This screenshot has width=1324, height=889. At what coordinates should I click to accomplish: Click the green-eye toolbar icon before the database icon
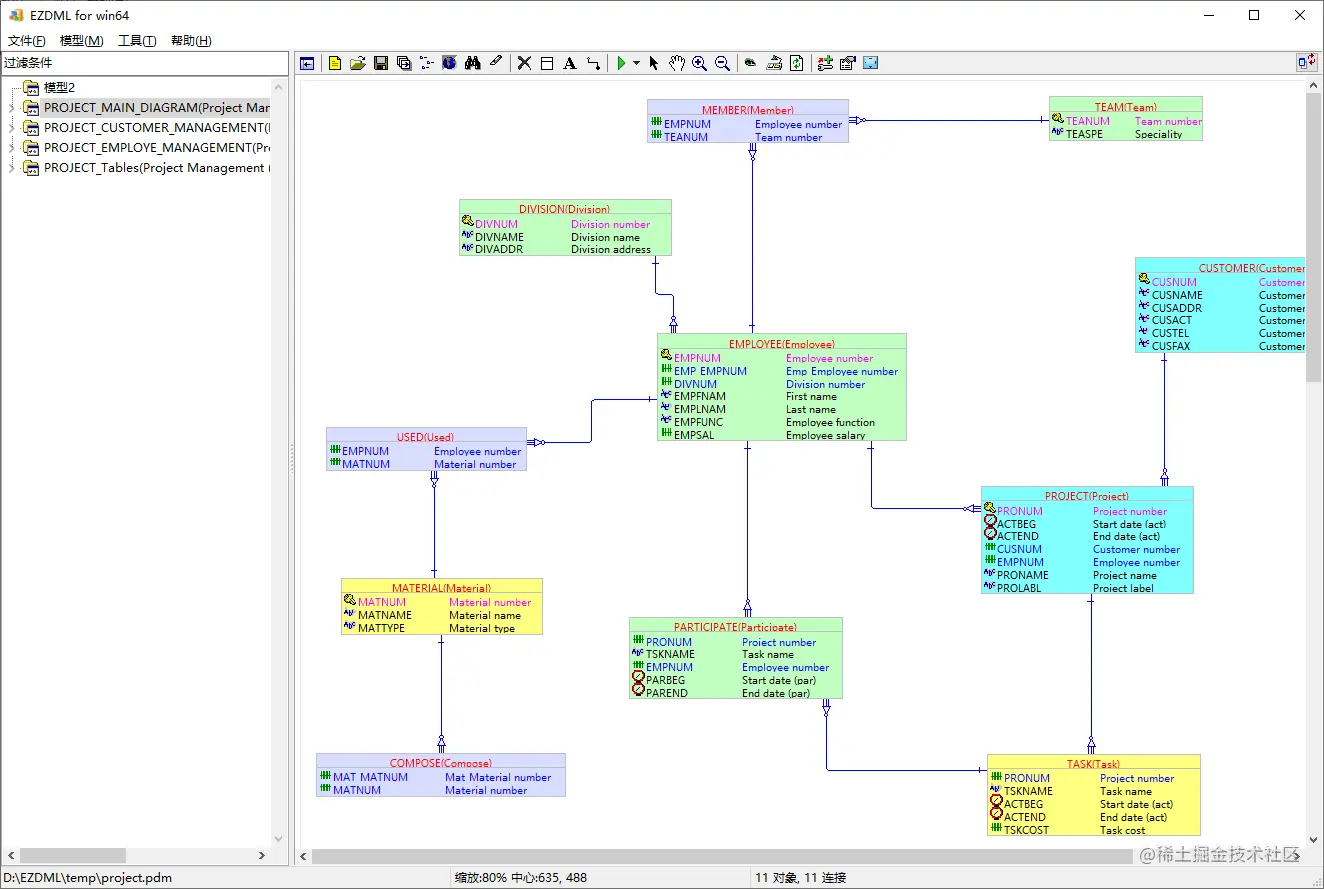tap(751, 63)
